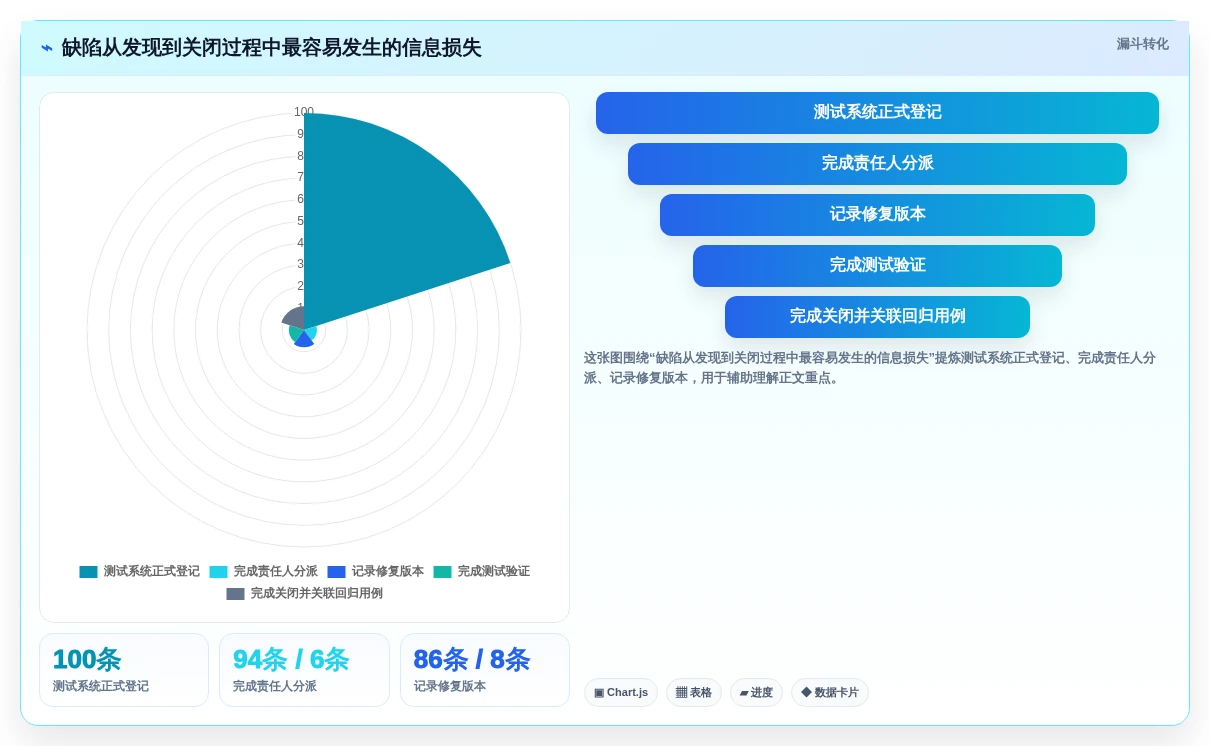
Task: Toggle 记录修复版本 legend color box
Action: 336,572
